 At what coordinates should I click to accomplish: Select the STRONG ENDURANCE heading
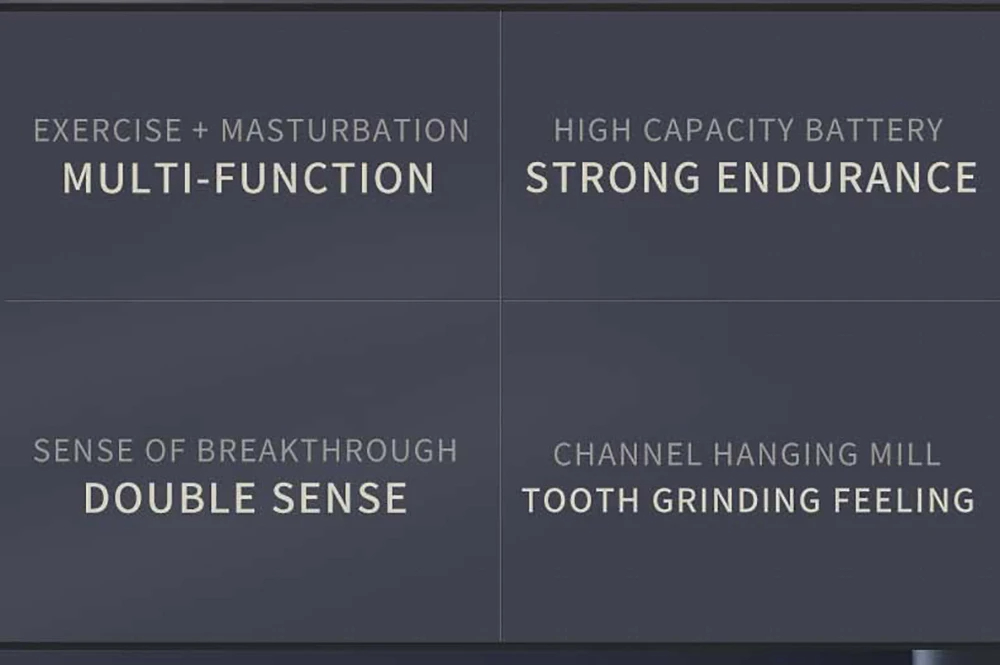click(x=751, y=177)
